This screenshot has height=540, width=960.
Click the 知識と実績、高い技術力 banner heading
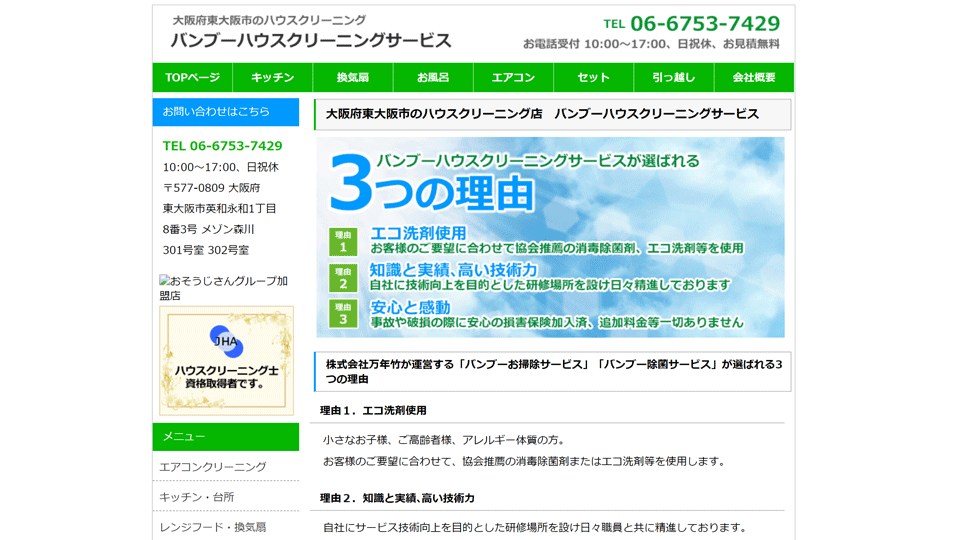453,270
